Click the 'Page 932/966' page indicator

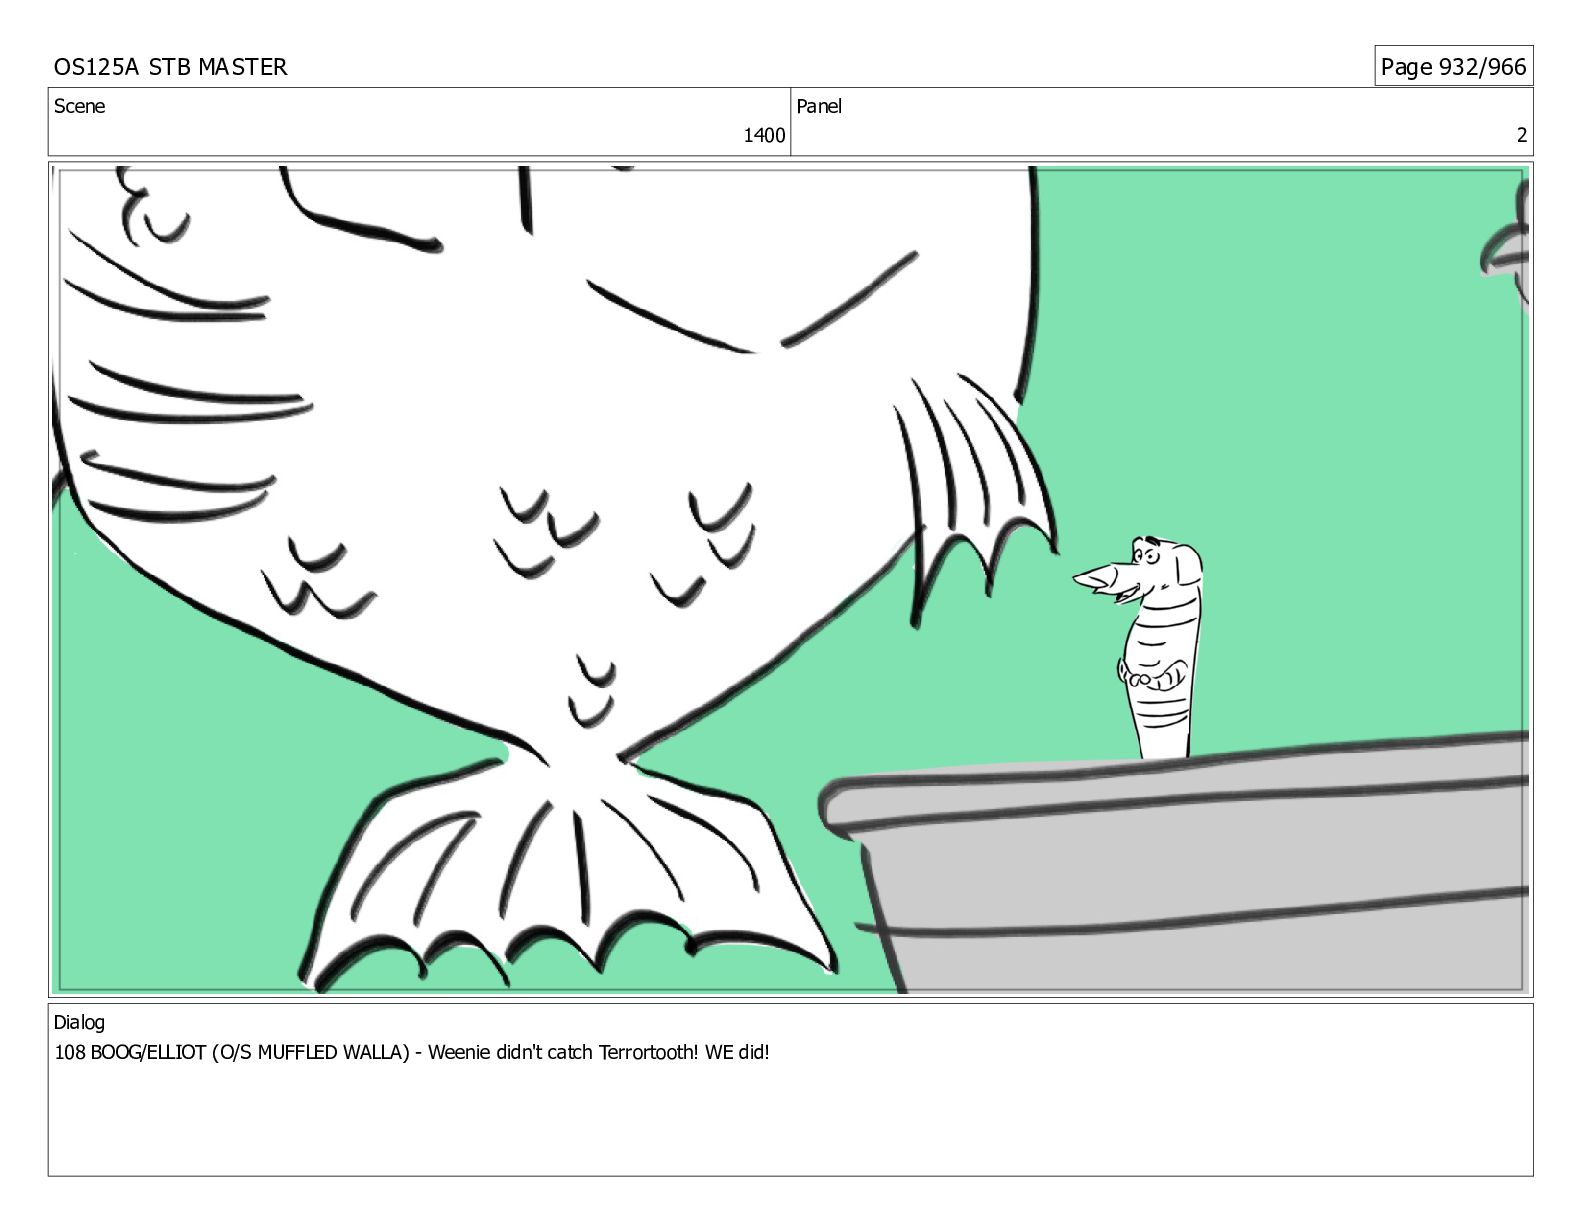pyautogui.click(x=1453, y=67)
